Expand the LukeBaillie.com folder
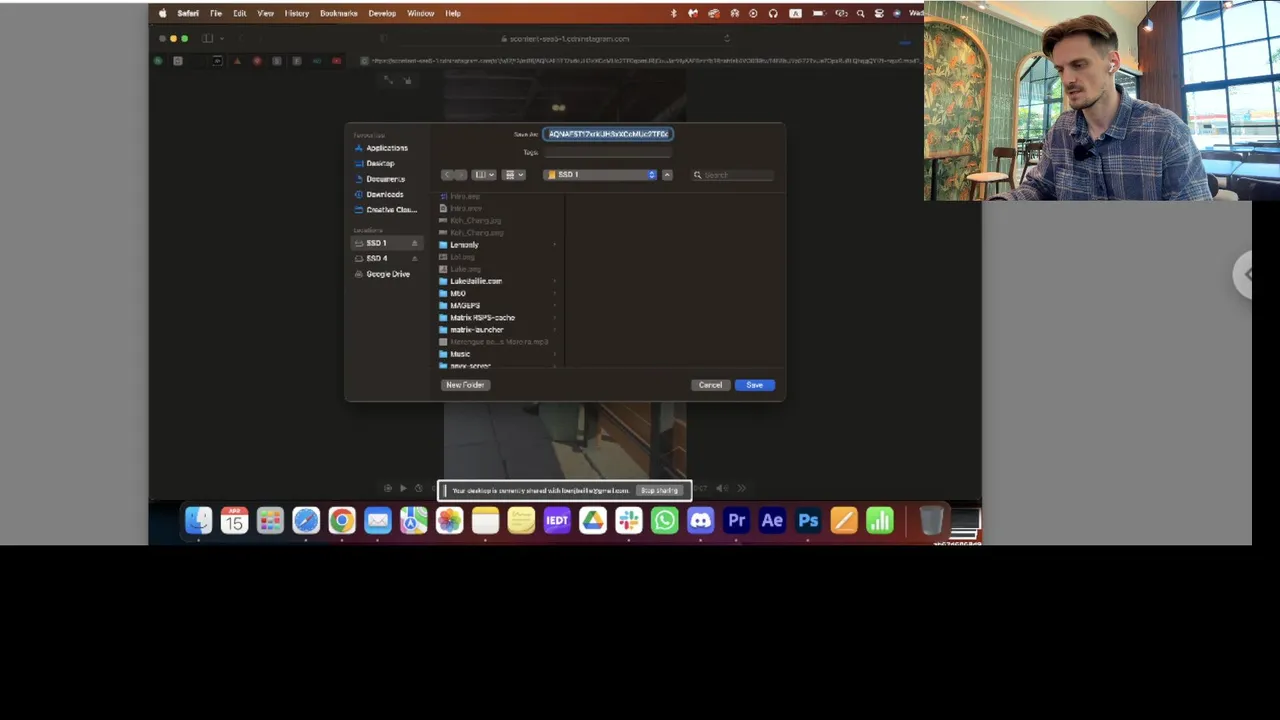This screenshot has height=720, width=1280. coord(555,281)
